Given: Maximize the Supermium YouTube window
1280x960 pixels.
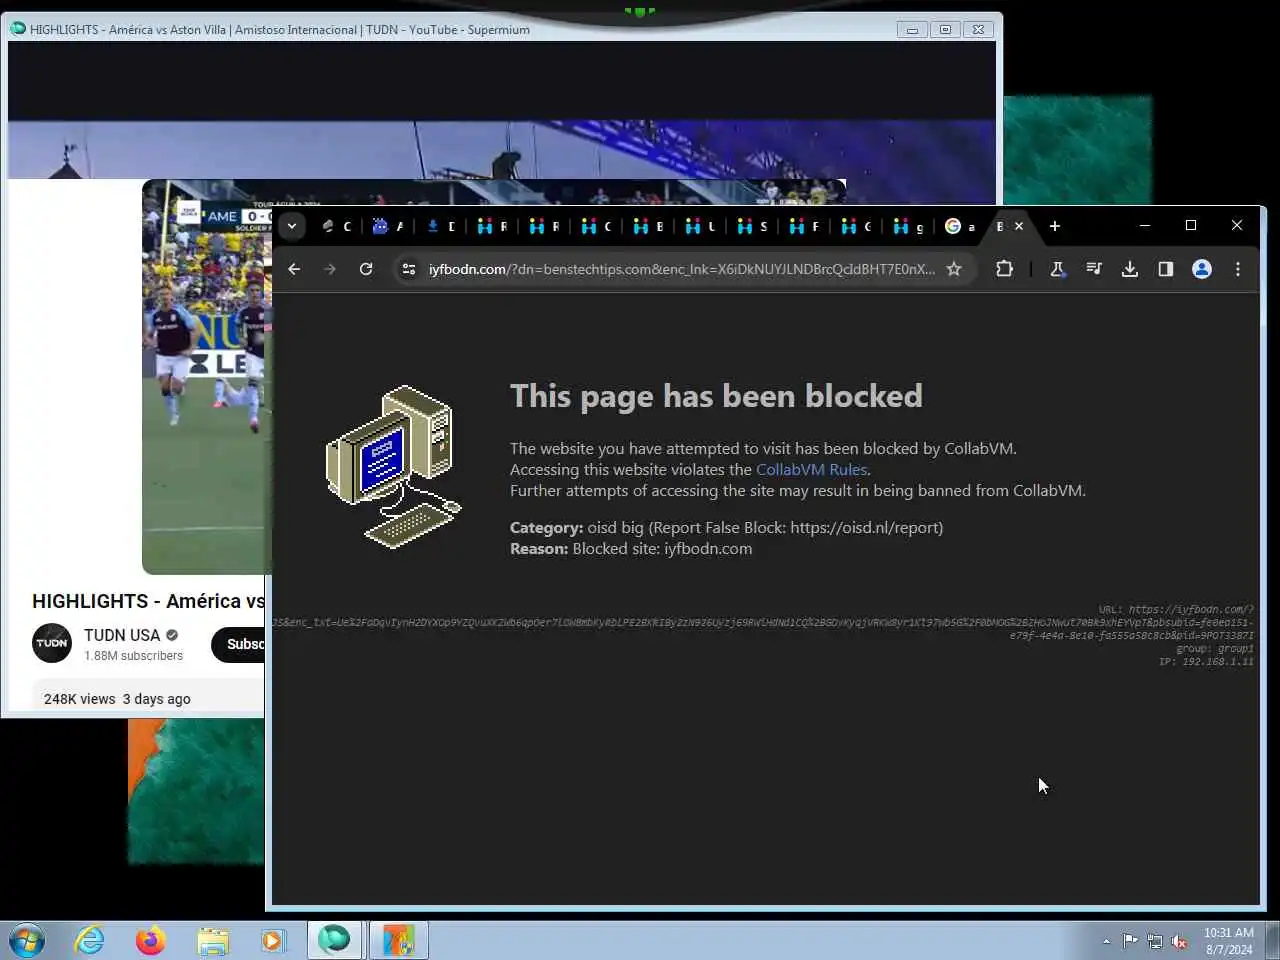Looking at the screenshot, I should pos(945,30).
